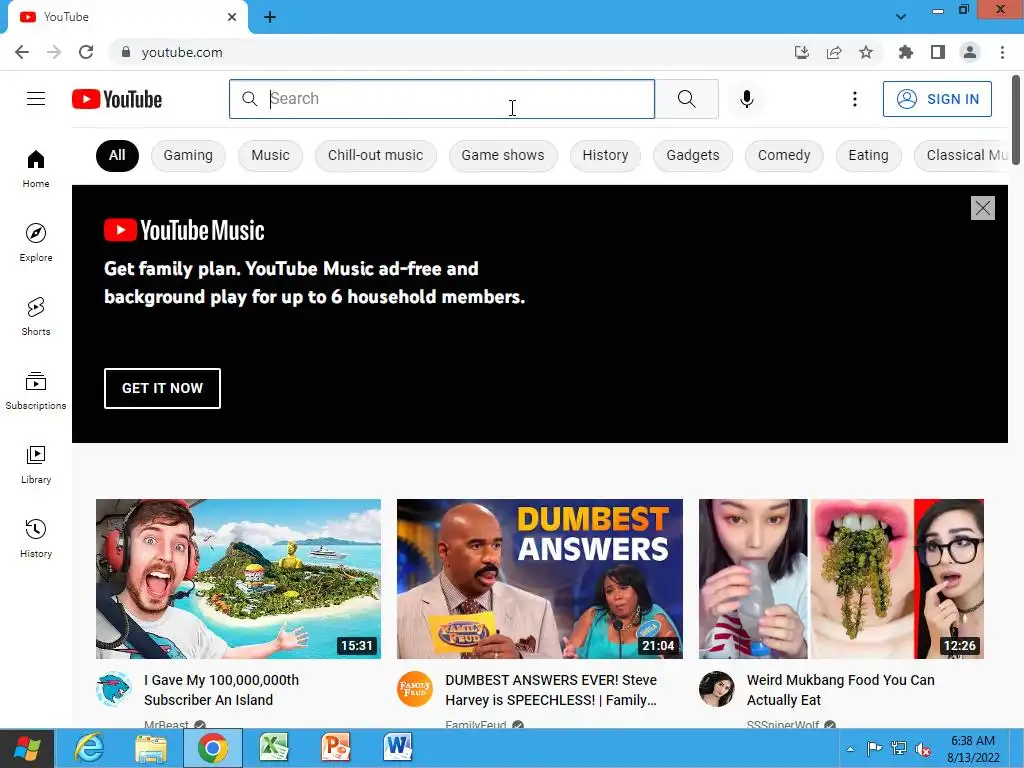Click the magnifier search button
This screenshot has width=1024, height=768.
coord(686,99)
